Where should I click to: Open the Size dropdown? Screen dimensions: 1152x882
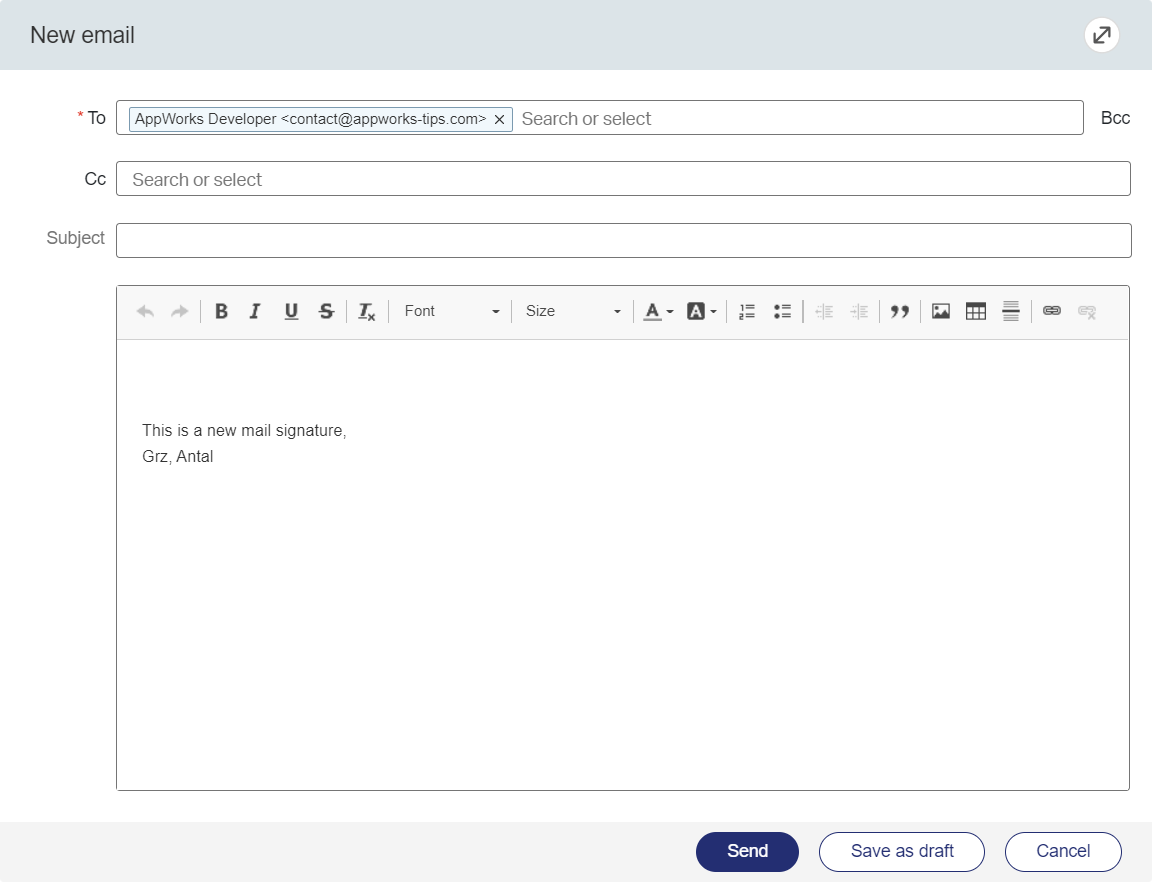coord(573,311)
